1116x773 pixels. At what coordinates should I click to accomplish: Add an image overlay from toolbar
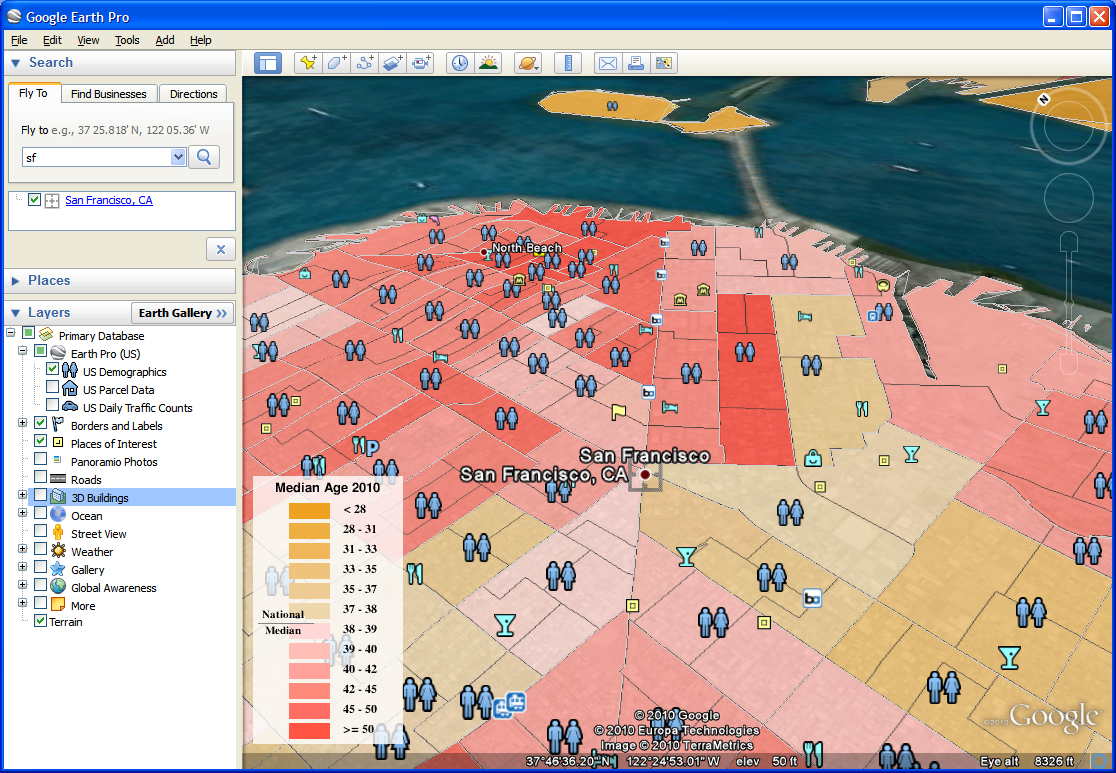click(392, 63)
